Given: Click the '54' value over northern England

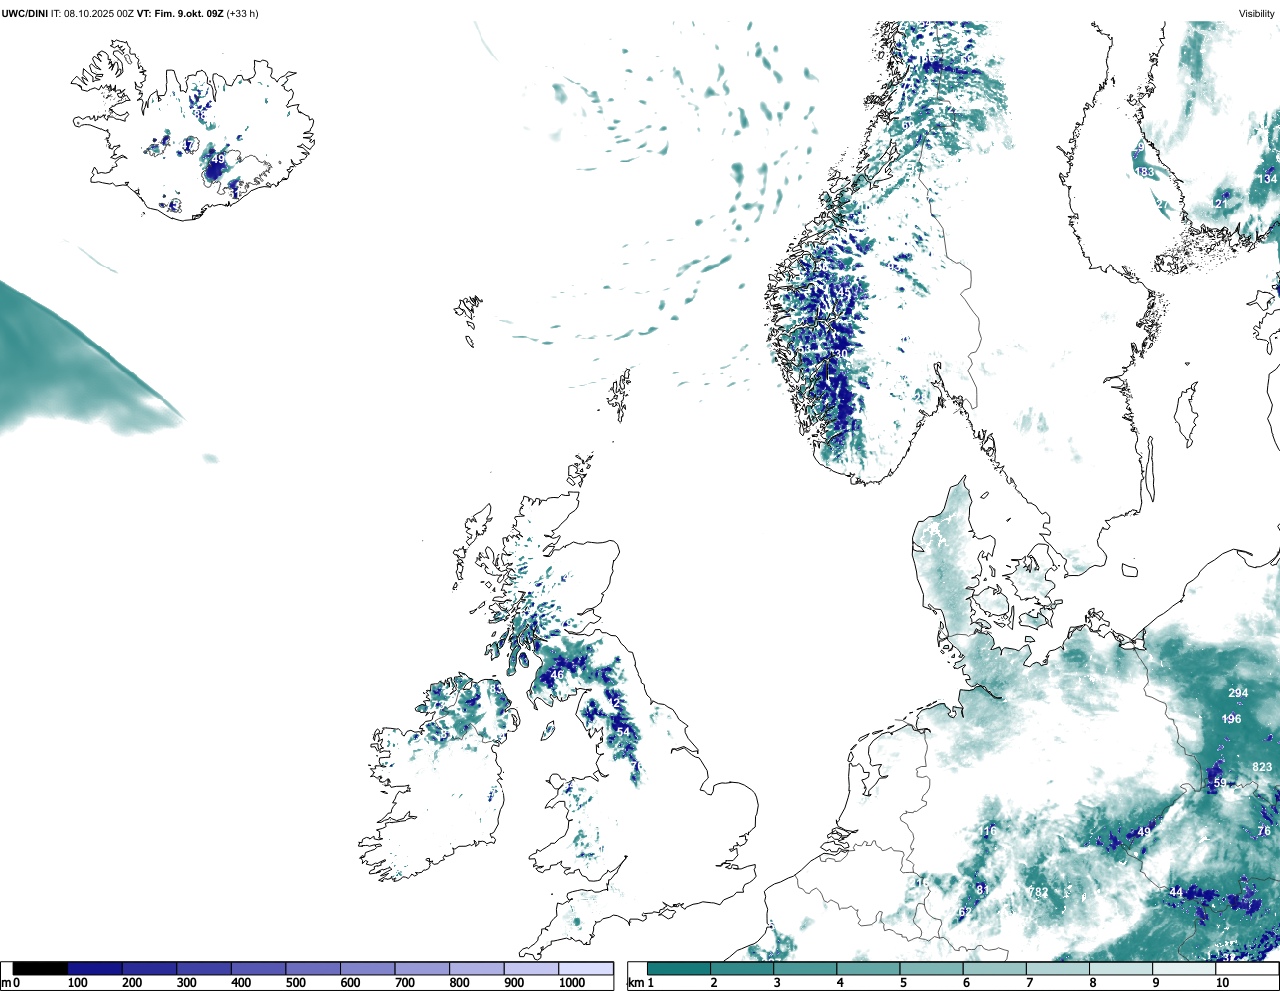Looking at the screenshot, I should tap(623, 732).
